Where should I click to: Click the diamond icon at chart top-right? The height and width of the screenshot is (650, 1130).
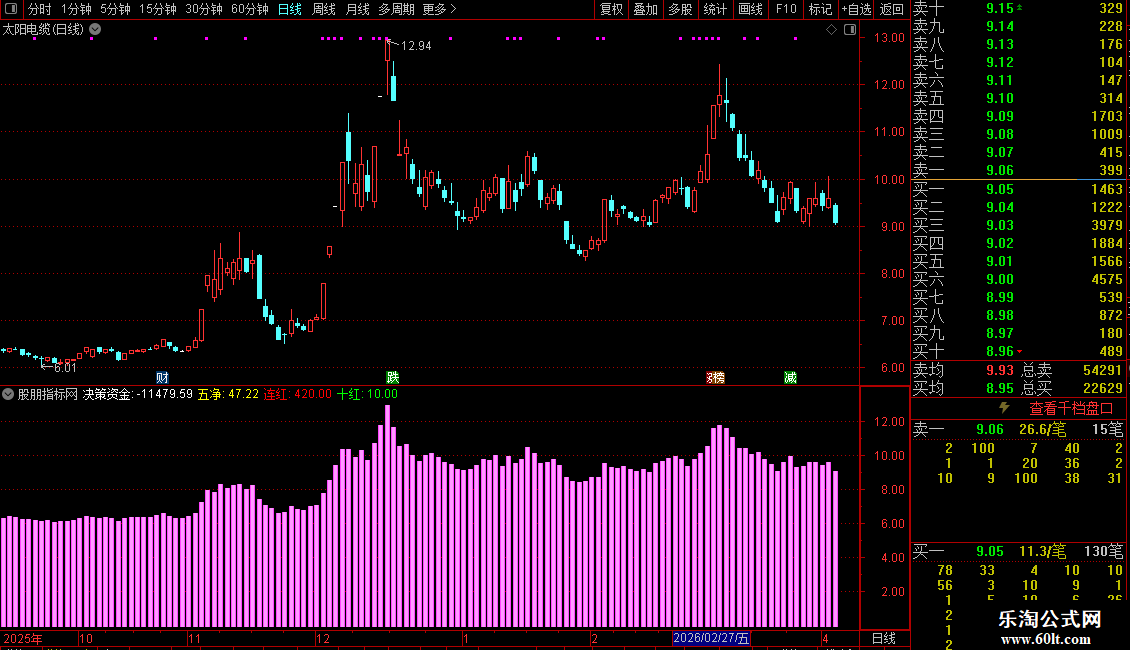(831, 30)
